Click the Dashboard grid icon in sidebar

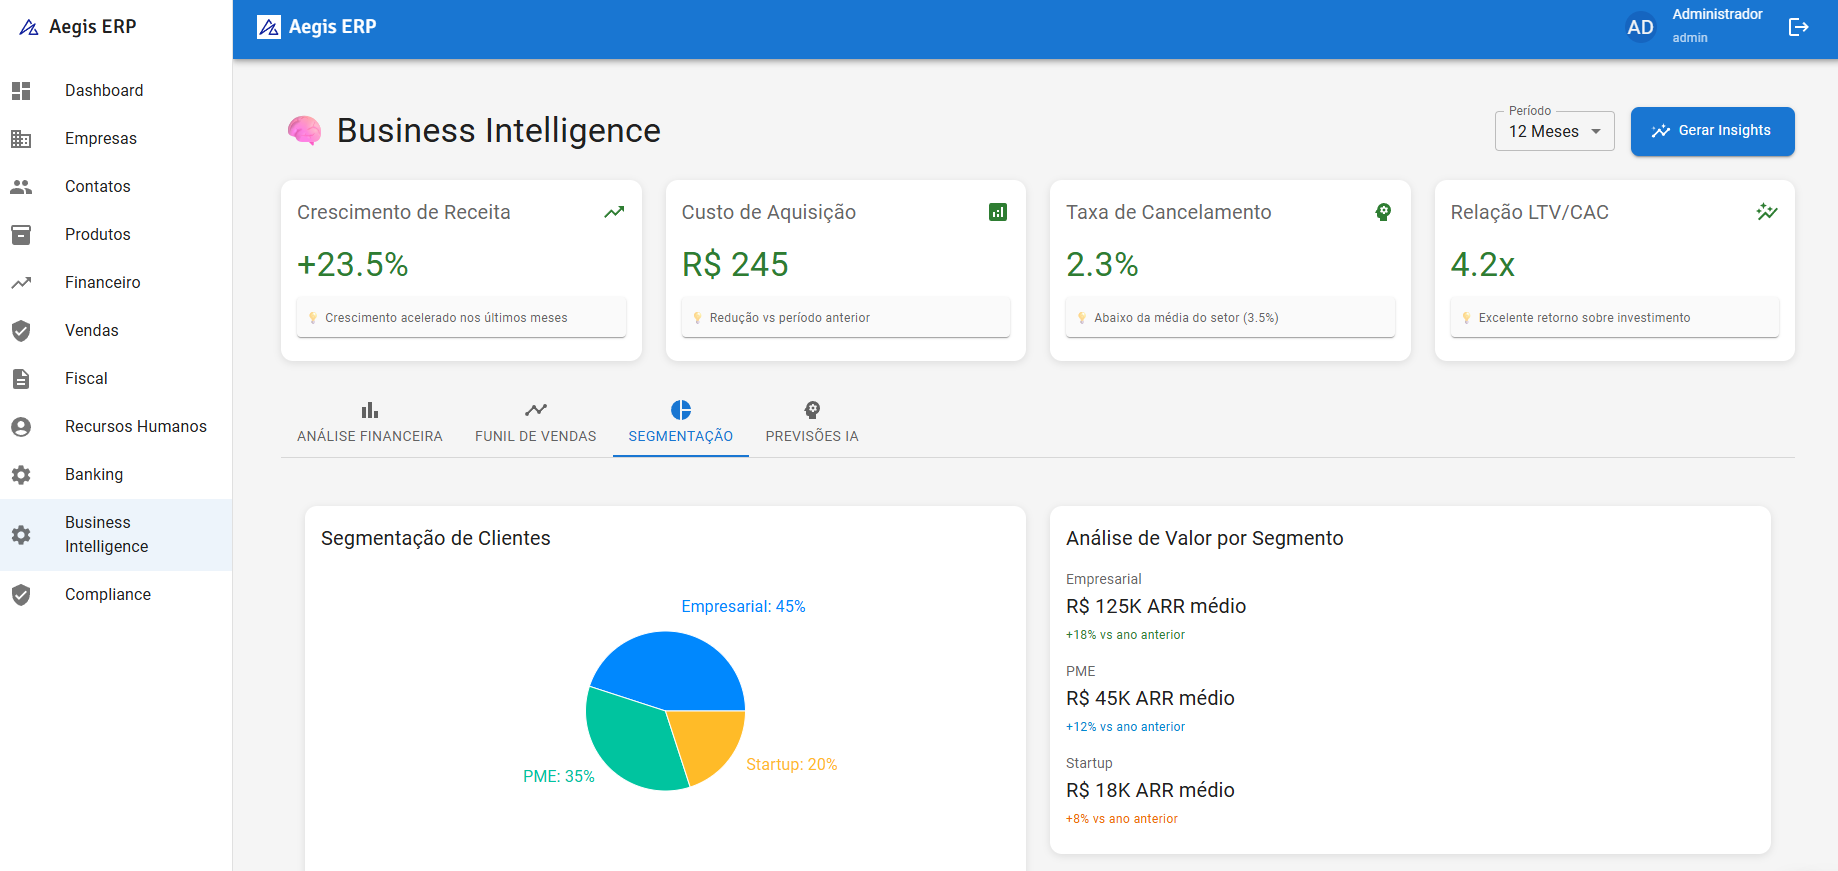pos(21,91)
